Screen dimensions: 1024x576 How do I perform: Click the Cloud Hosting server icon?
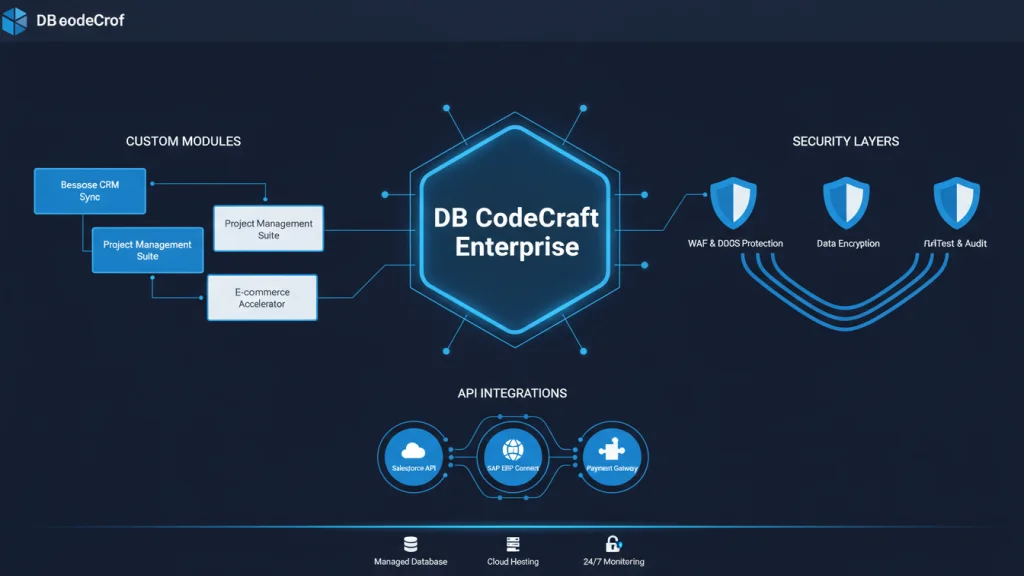pos(513,544)
